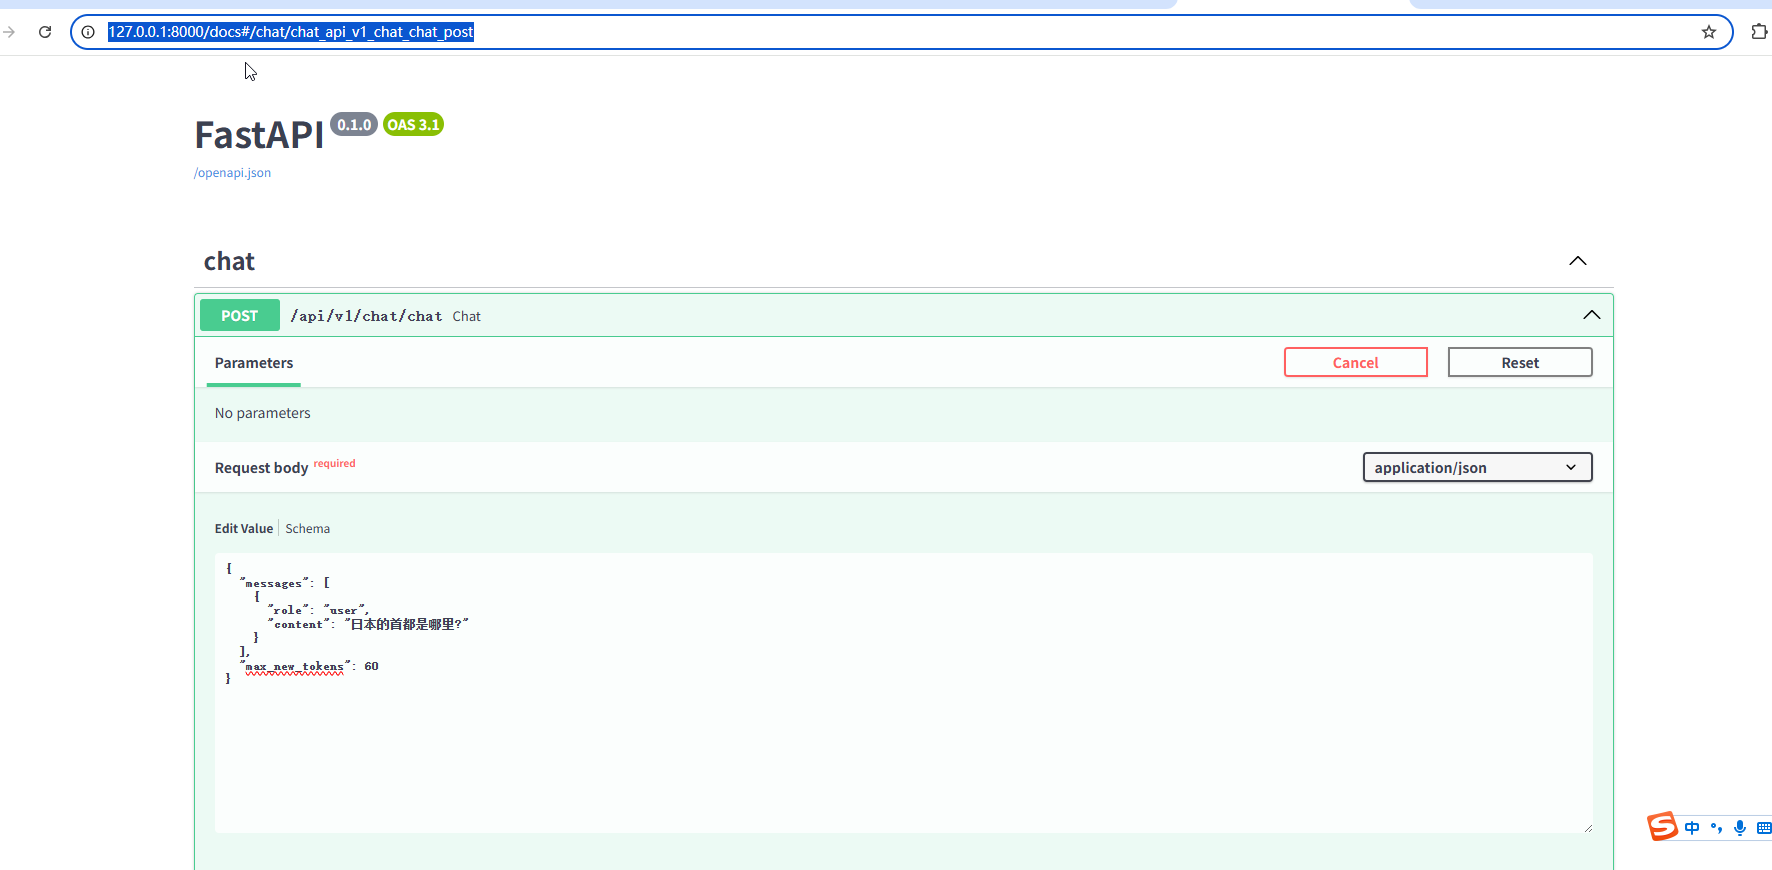Click the Chinese question string 日本的首都是哪里
This screenshot has height=870, width=1772.
[406, 624]
